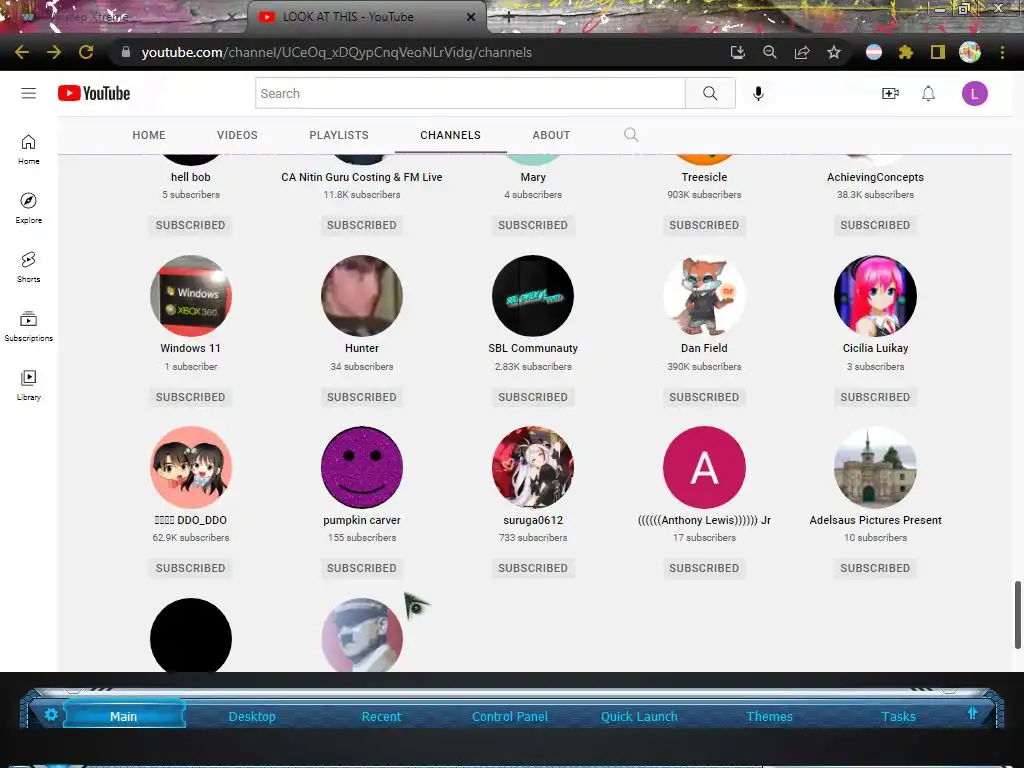The width and height of the screenshot is (1024, 768).
Task: Unsubscribe from Anthony Lewis Jr
Action: pyautogui.click(x=704, y=568)
